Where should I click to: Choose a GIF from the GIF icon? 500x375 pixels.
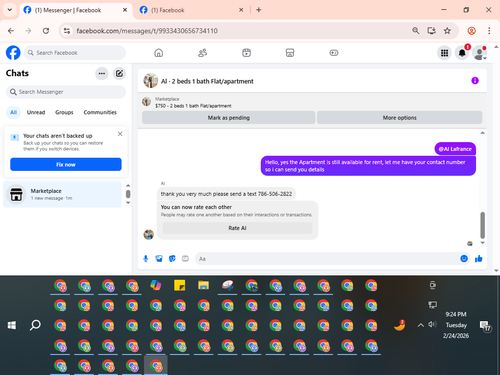coord(185,259)
